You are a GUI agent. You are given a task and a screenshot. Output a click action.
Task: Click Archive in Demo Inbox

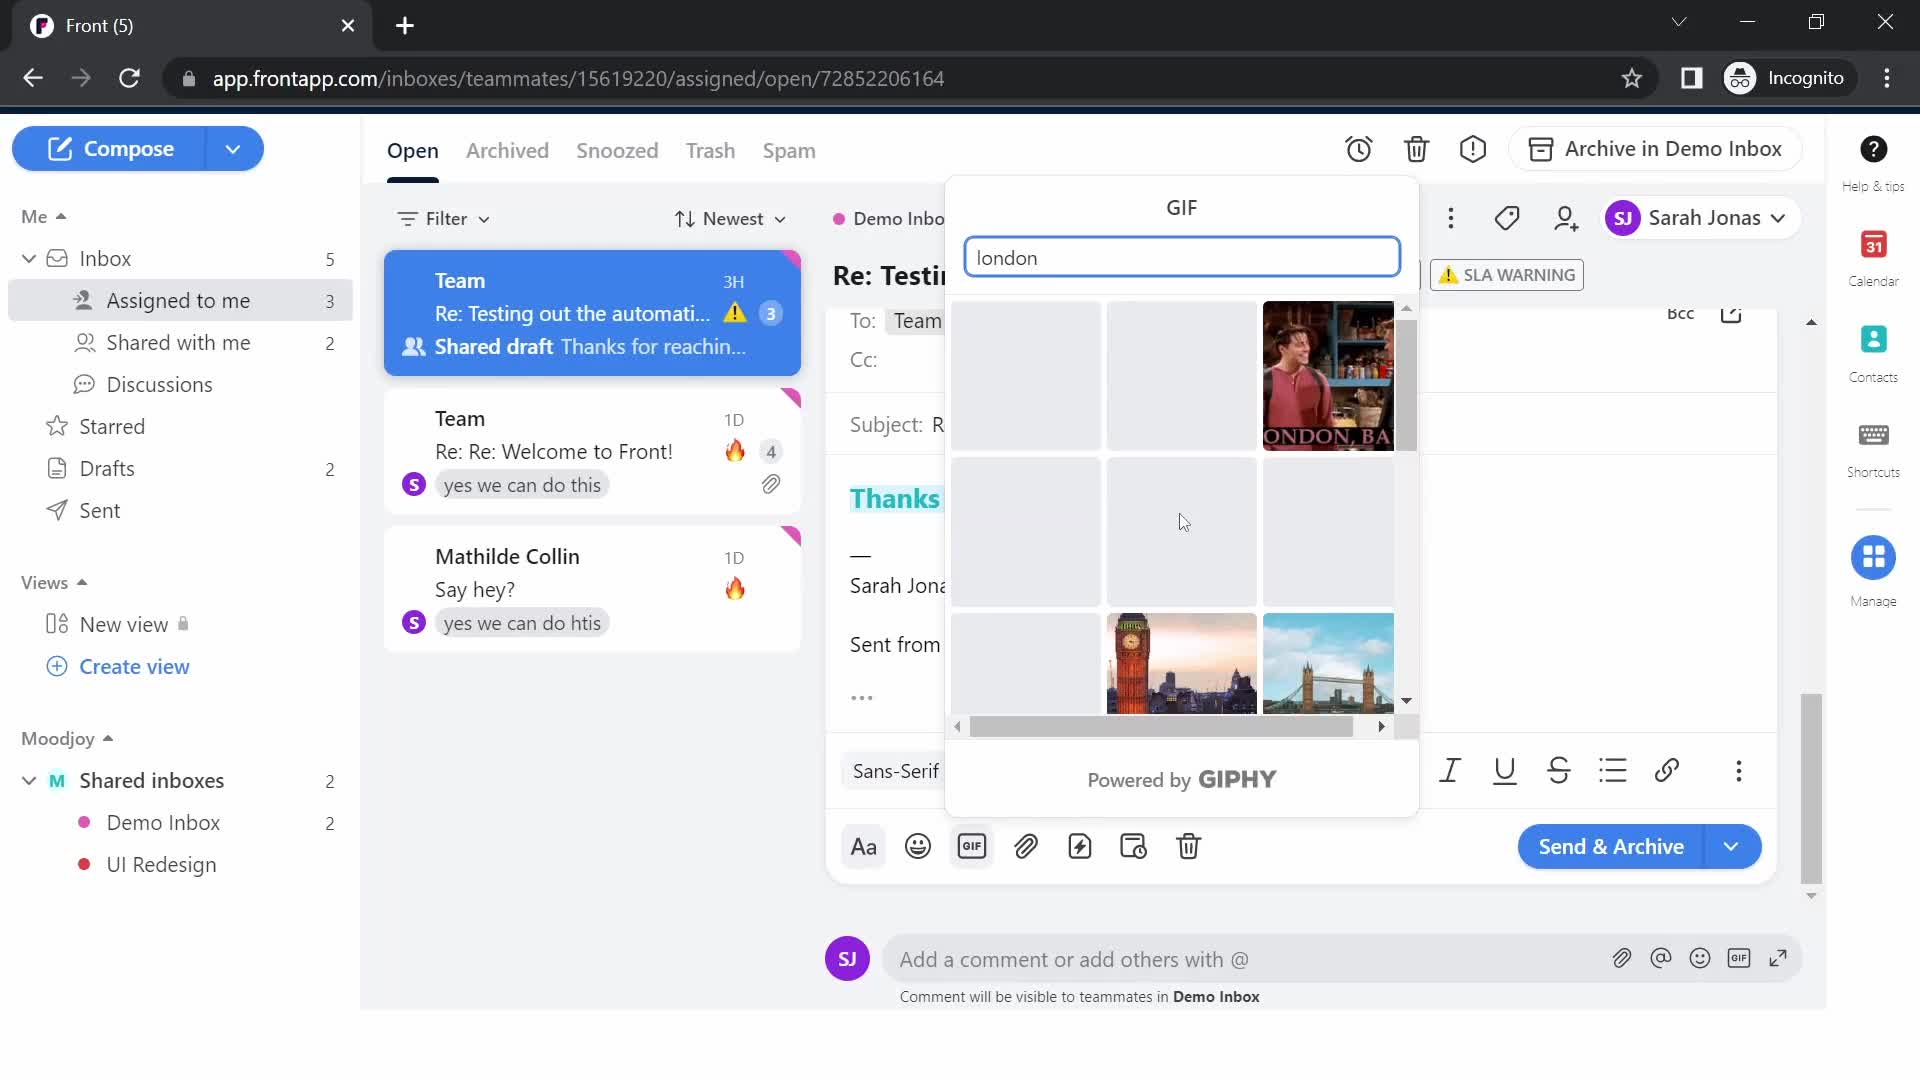[x=1655, y=149]
